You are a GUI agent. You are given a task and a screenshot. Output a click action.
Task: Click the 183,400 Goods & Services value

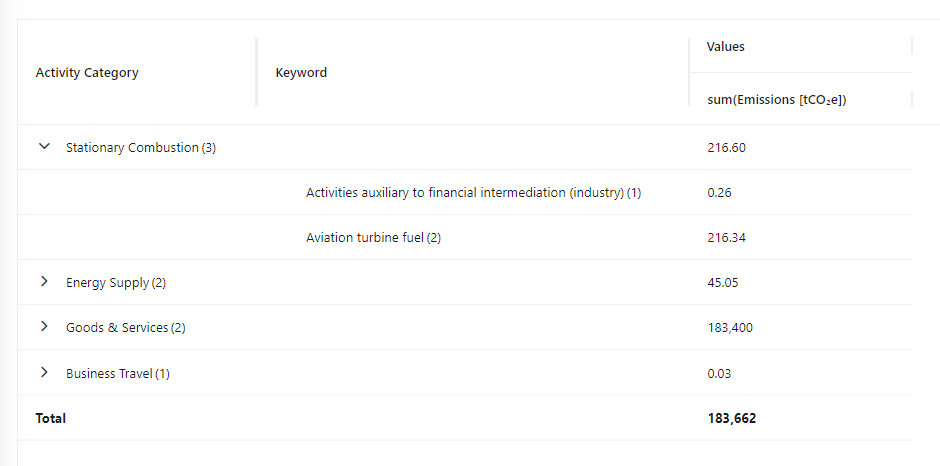click(730, 327)
